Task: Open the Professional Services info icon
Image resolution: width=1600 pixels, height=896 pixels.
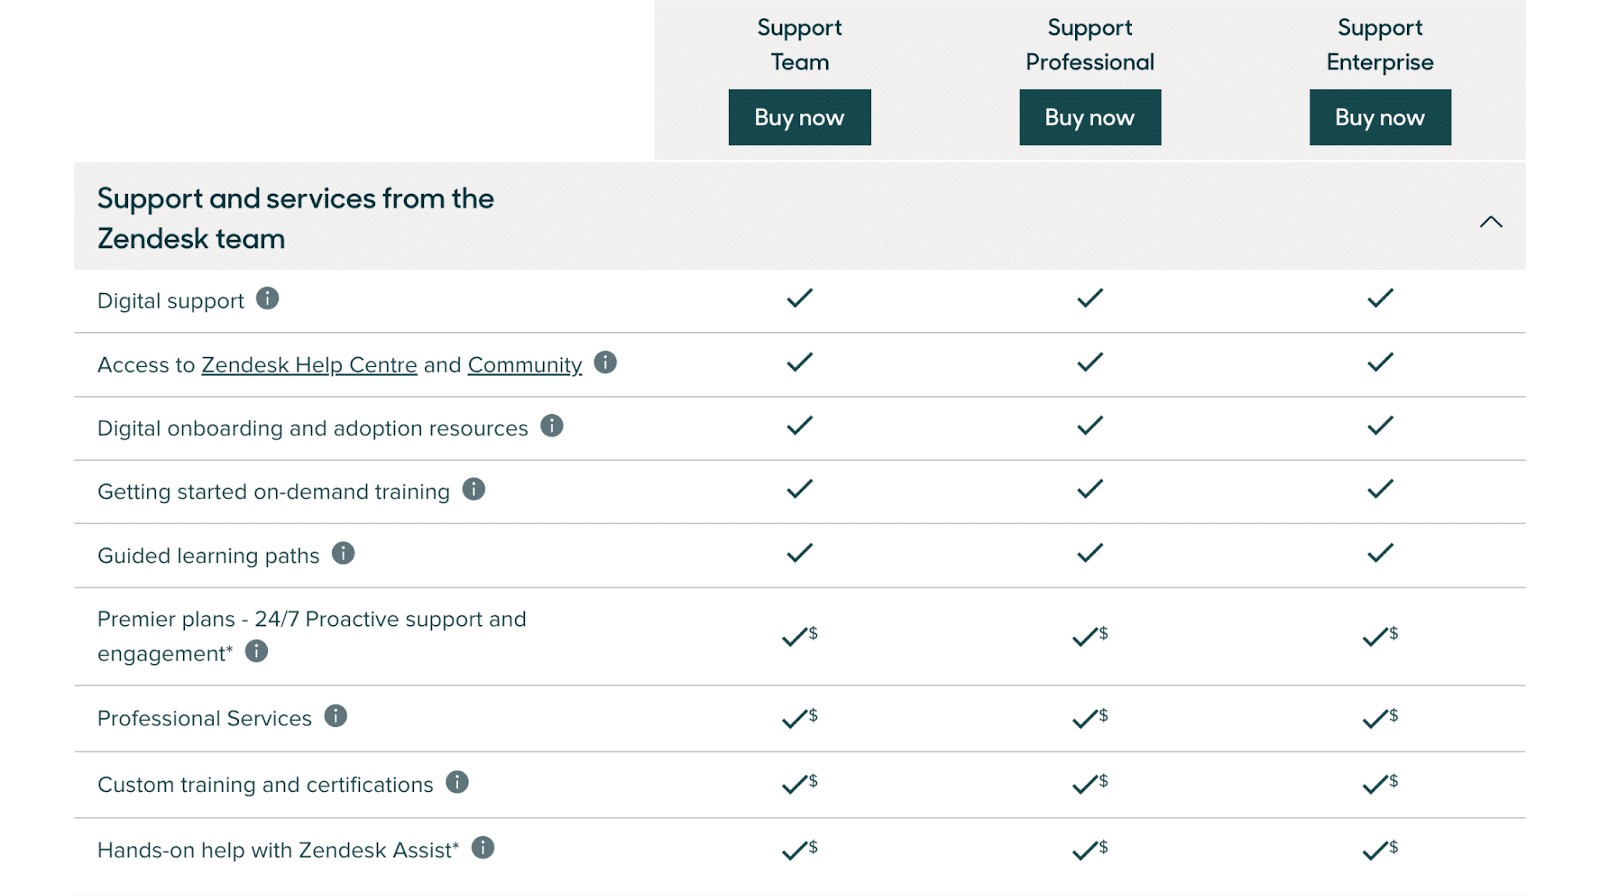Action: (336, 716)
